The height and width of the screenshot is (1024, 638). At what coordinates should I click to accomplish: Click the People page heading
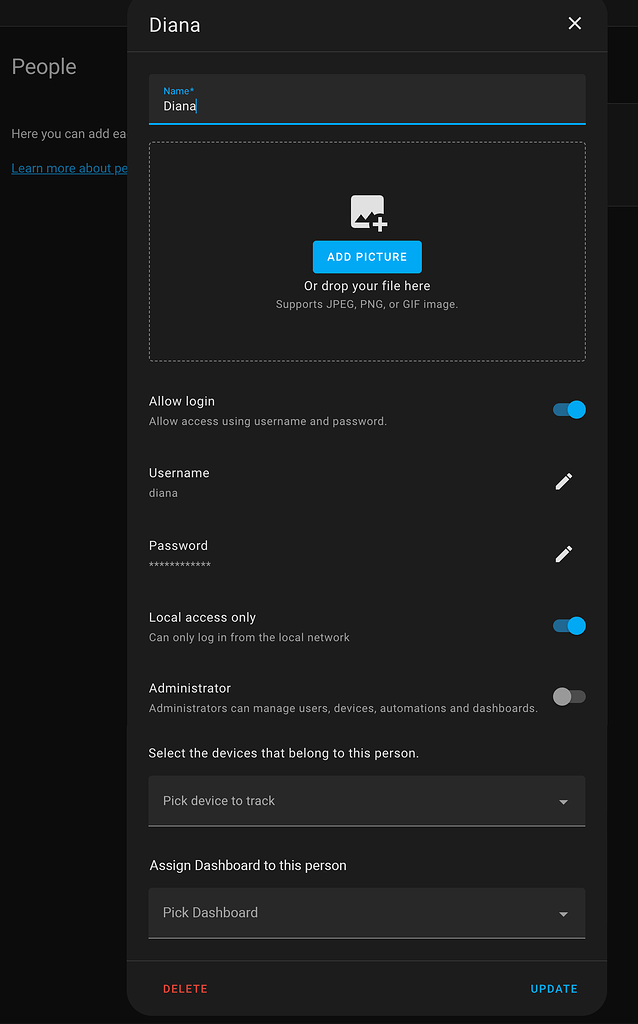tap(44, 67)
